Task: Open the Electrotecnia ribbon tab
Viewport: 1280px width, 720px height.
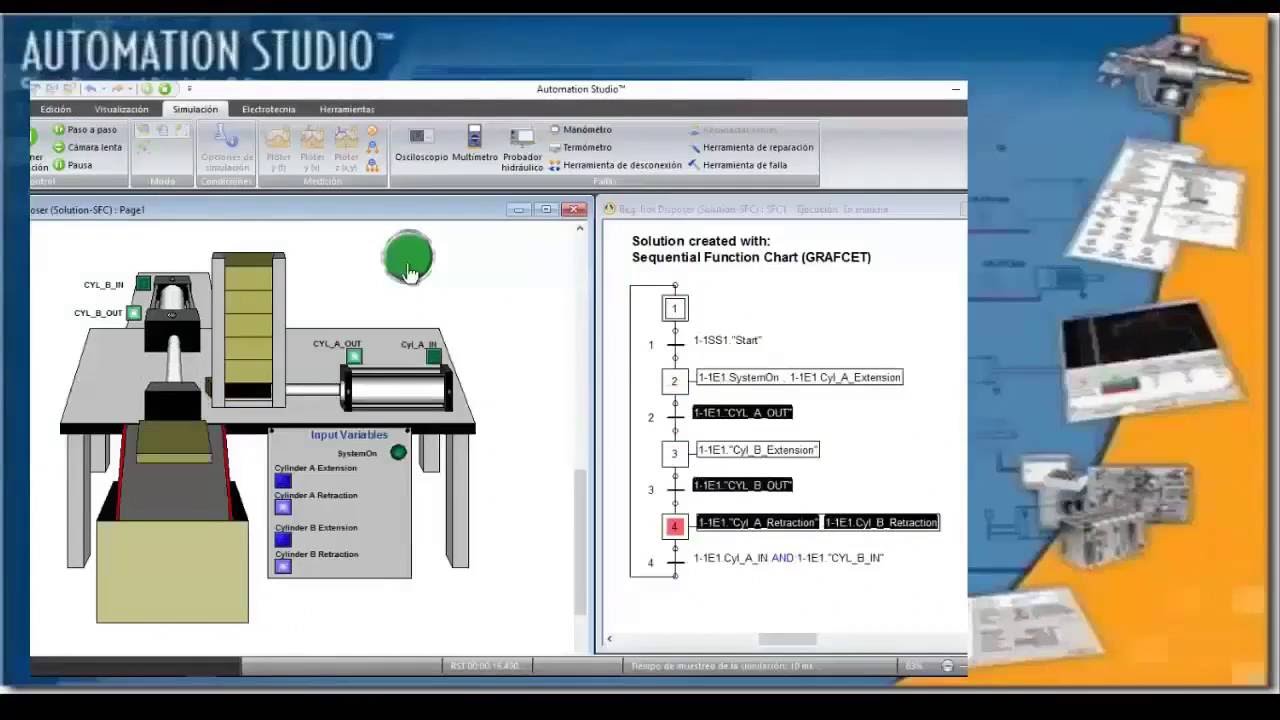Action: [x=268, y=109]
